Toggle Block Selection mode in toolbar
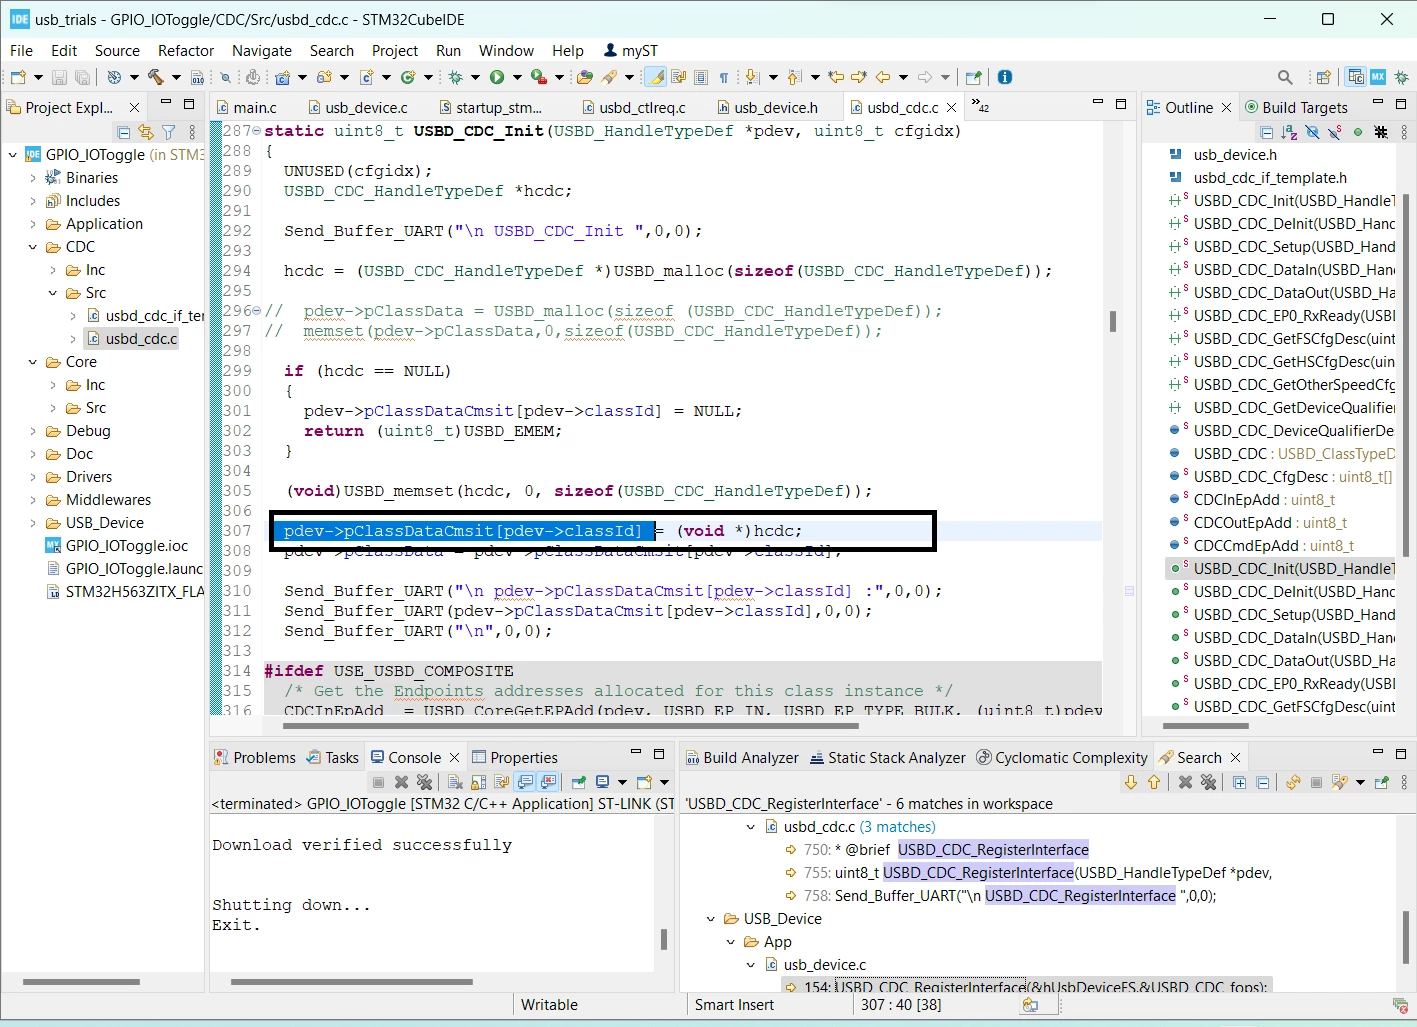1417x1027 pixels. tap(701, 77)
